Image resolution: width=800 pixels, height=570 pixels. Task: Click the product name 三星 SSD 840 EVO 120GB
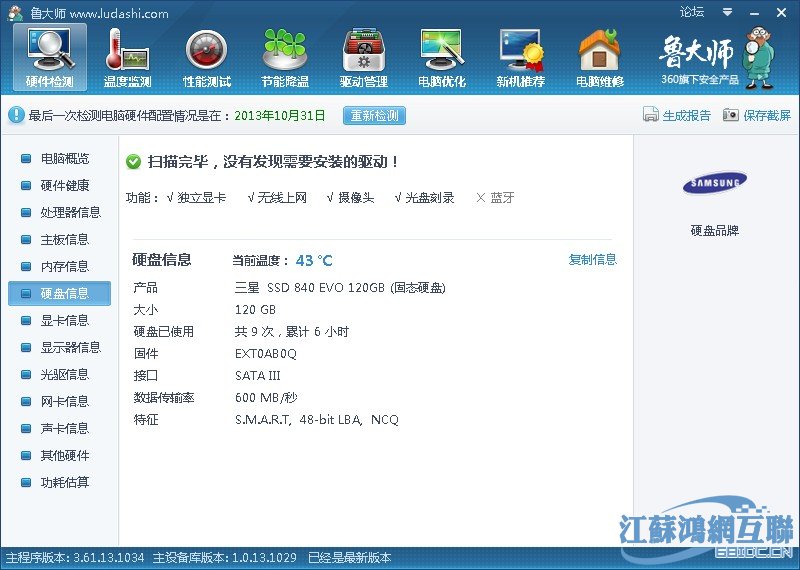tap(310, 288)
